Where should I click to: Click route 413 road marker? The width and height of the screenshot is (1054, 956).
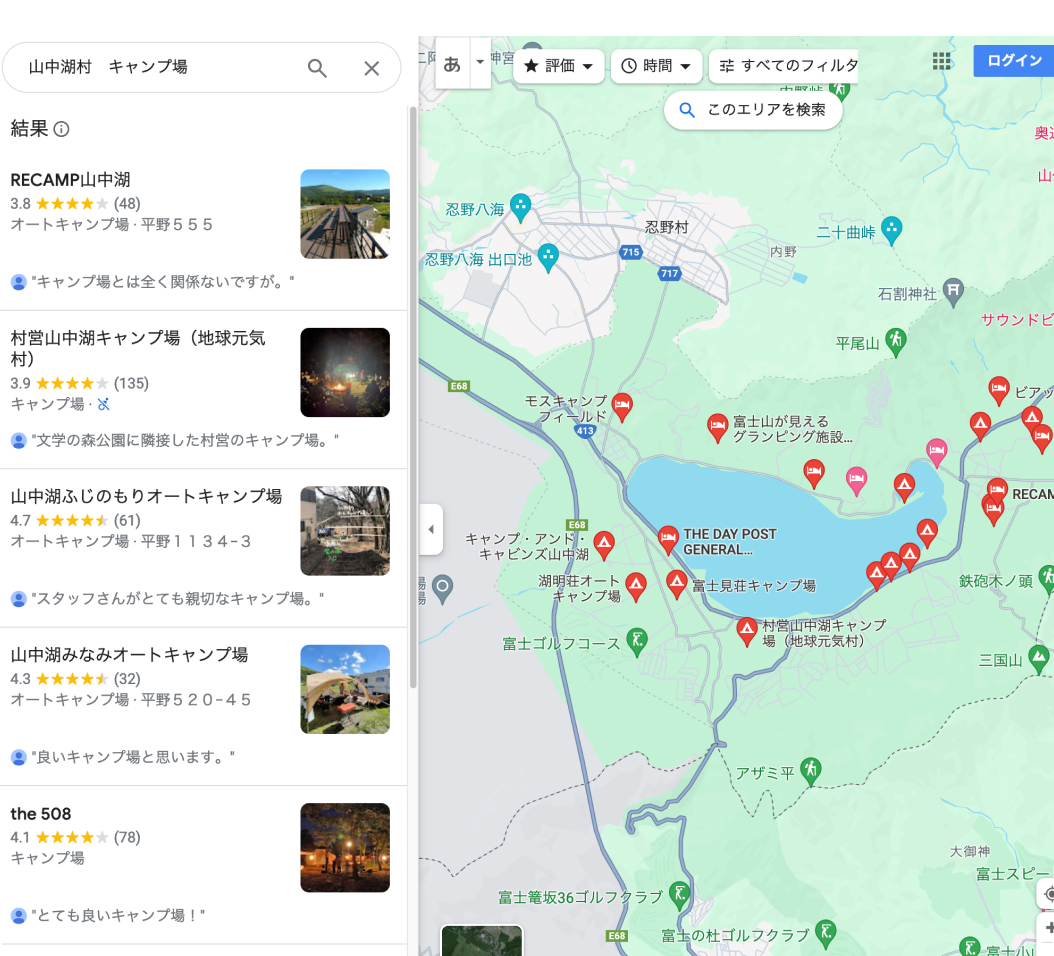click(x=585, y=431)
